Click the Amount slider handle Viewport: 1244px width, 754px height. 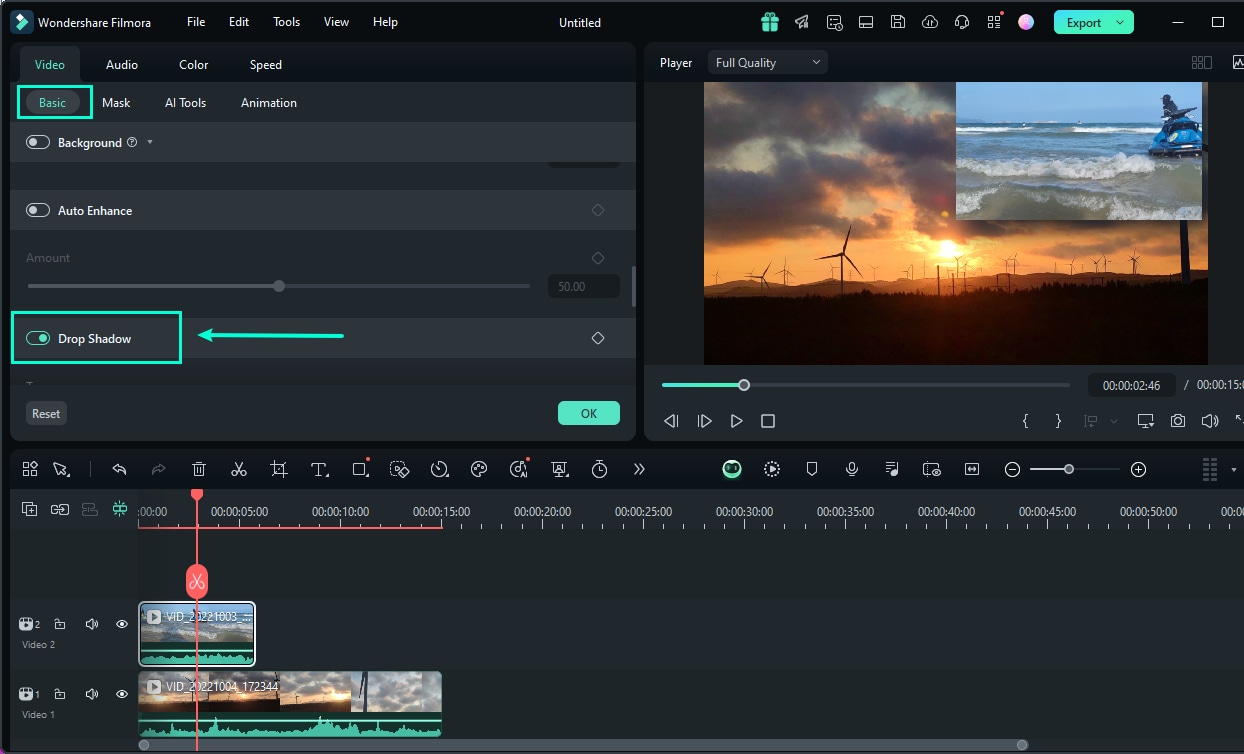point(279,286)
